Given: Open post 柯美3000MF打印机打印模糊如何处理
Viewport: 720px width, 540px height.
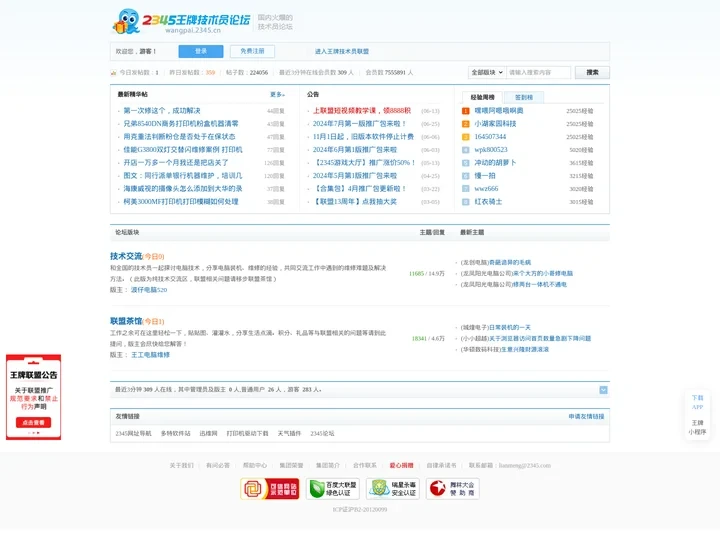Looking at the screenshot, I should (181, 201).
